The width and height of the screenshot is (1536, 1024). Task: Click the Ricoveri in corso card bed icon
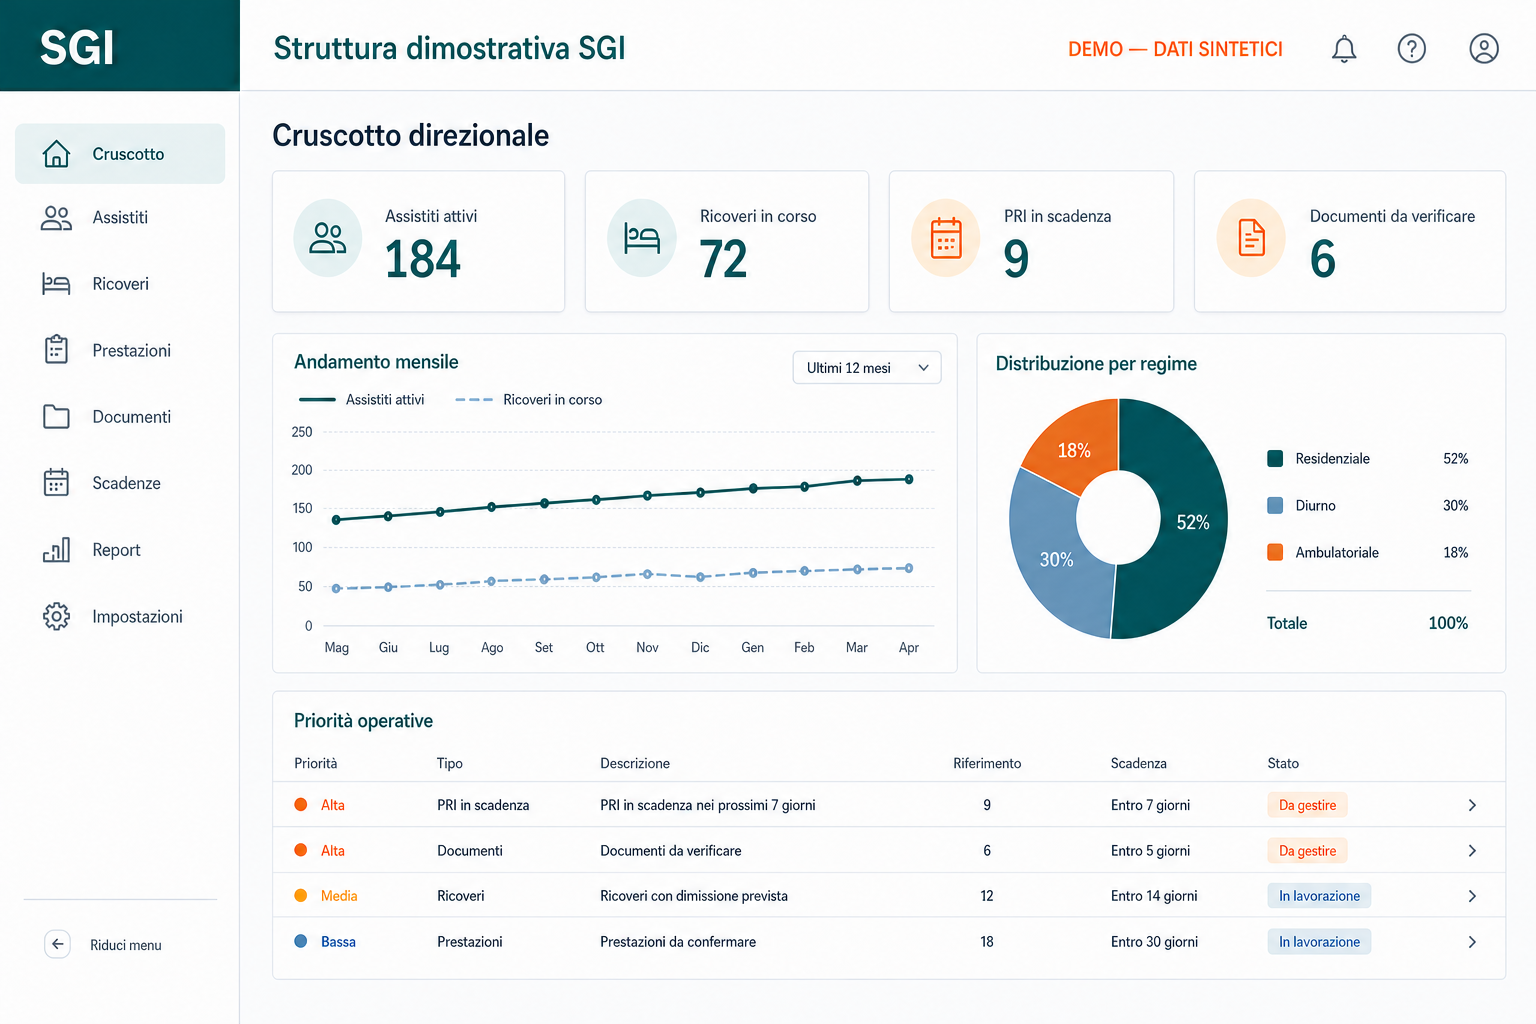[642, 238]
